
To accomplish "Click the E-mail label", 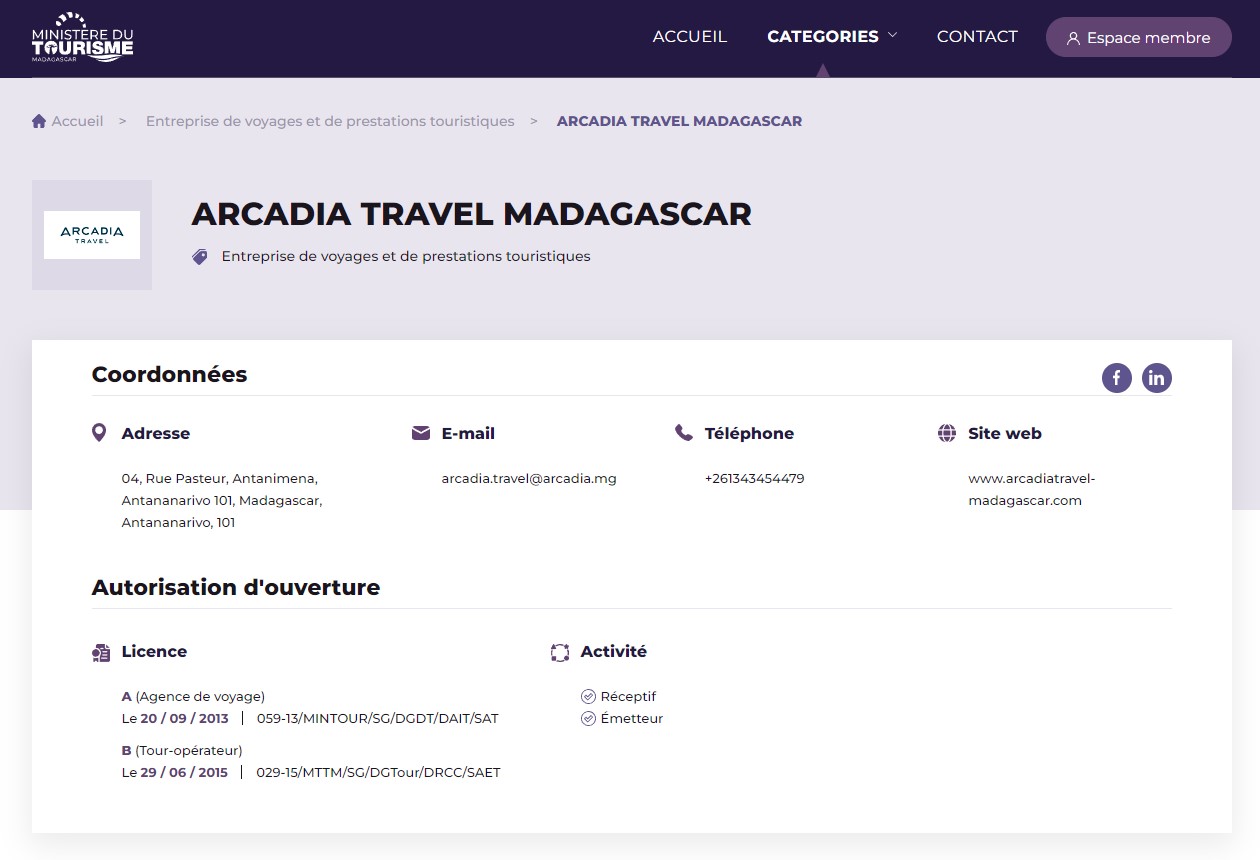I will click(468, 433).
